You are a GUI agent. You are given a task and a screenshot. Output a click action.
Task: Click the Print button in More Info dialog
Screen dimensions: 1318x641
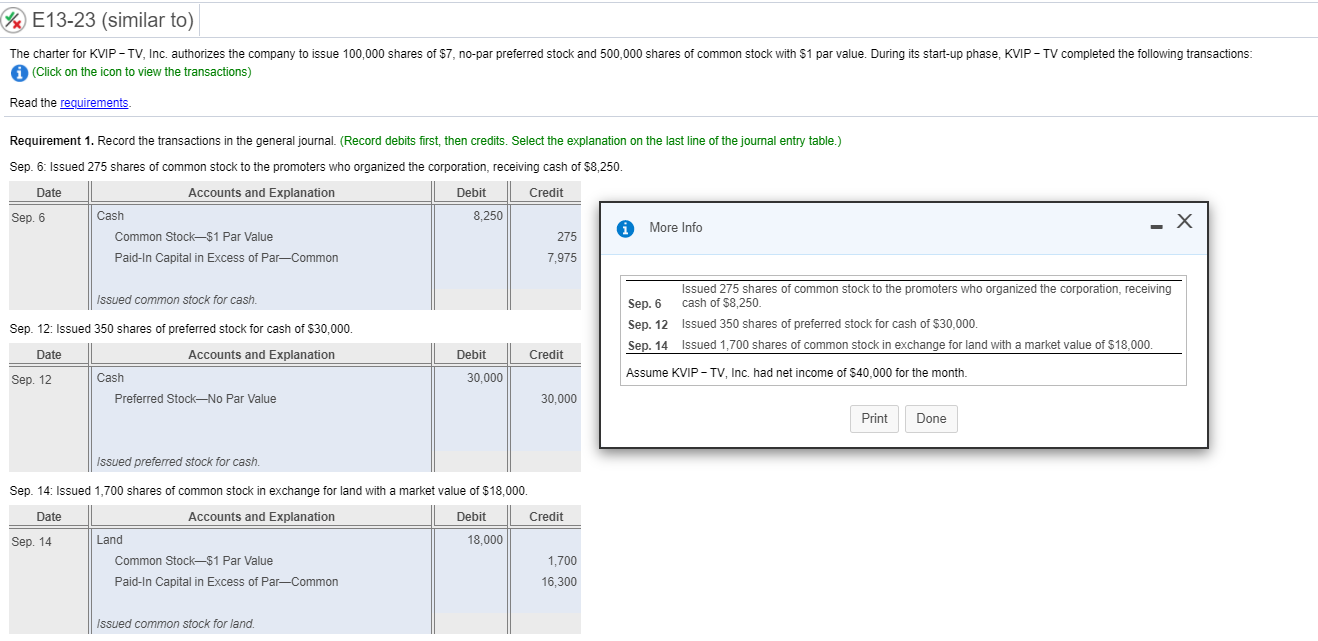874,418
